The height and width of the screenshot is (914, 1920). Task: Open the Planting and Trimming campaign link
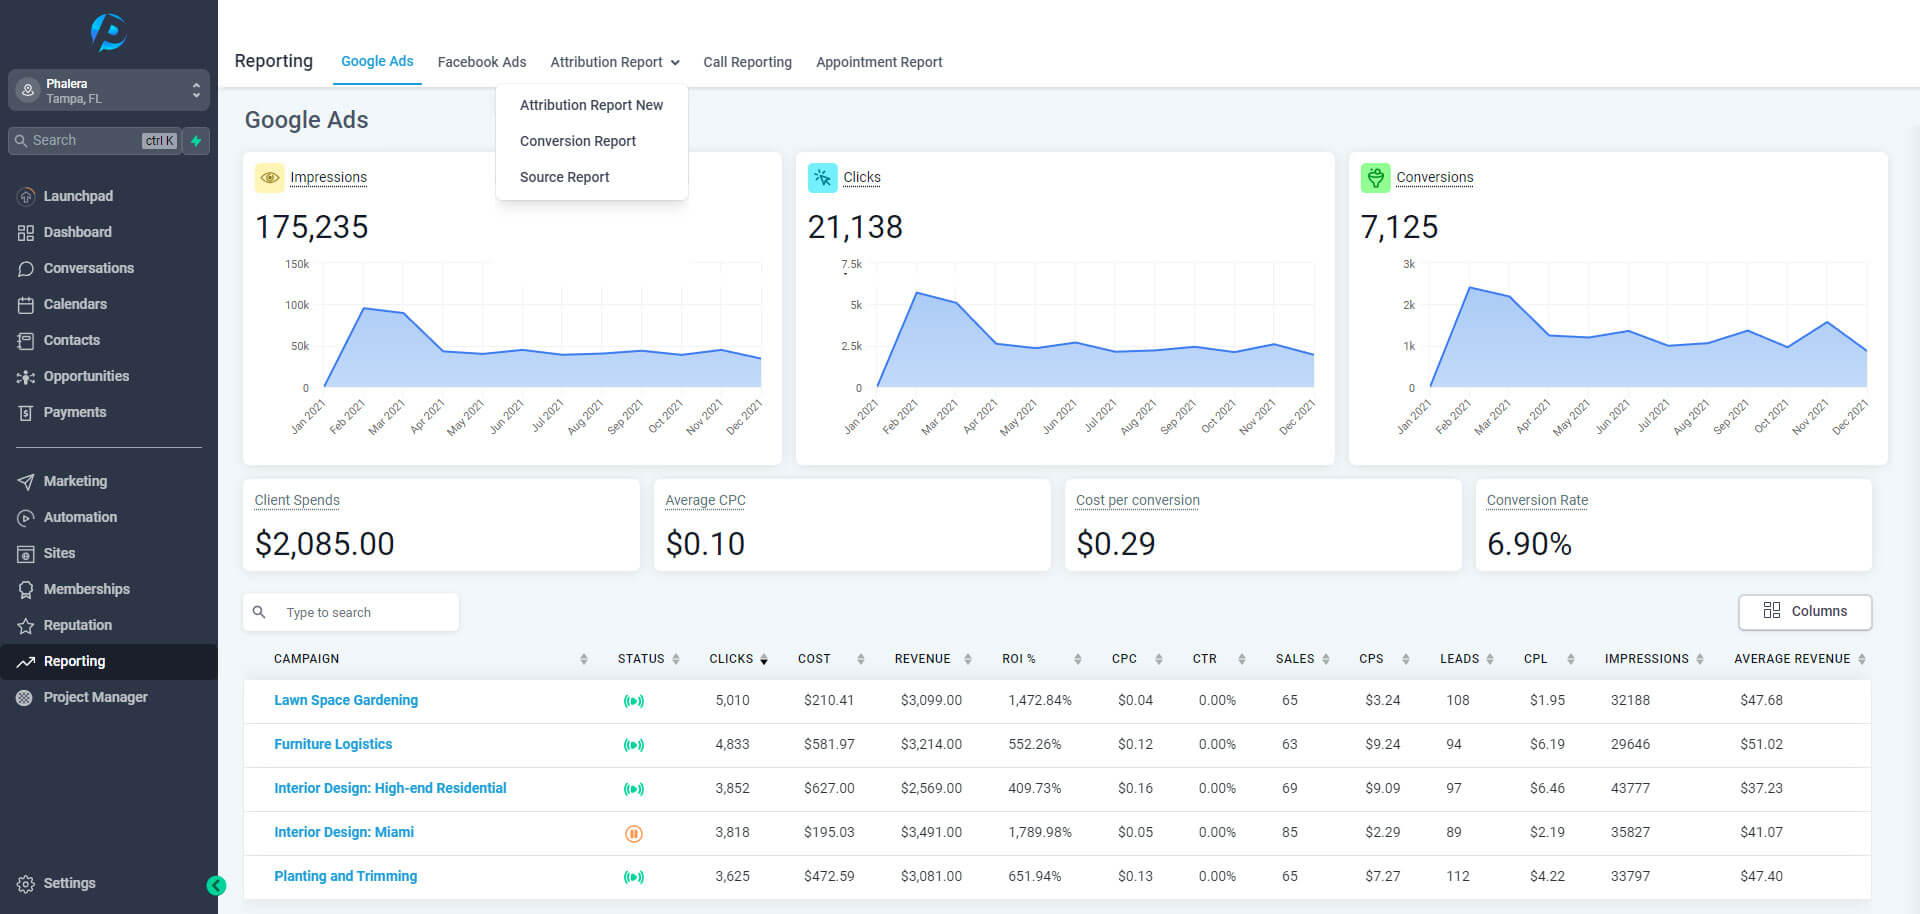[346, 876]
